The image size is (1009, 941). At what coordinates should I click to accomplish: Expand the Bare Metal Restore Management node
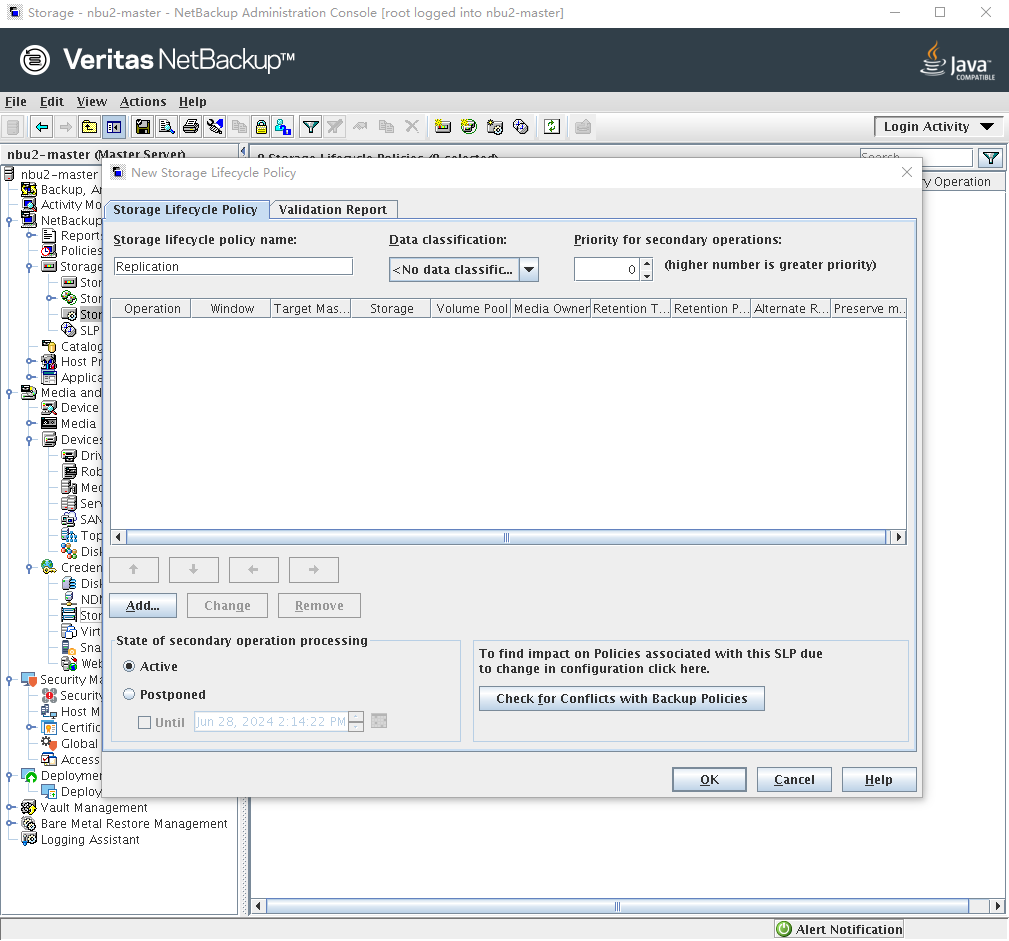pyautogui.click(x=10, y=824)
